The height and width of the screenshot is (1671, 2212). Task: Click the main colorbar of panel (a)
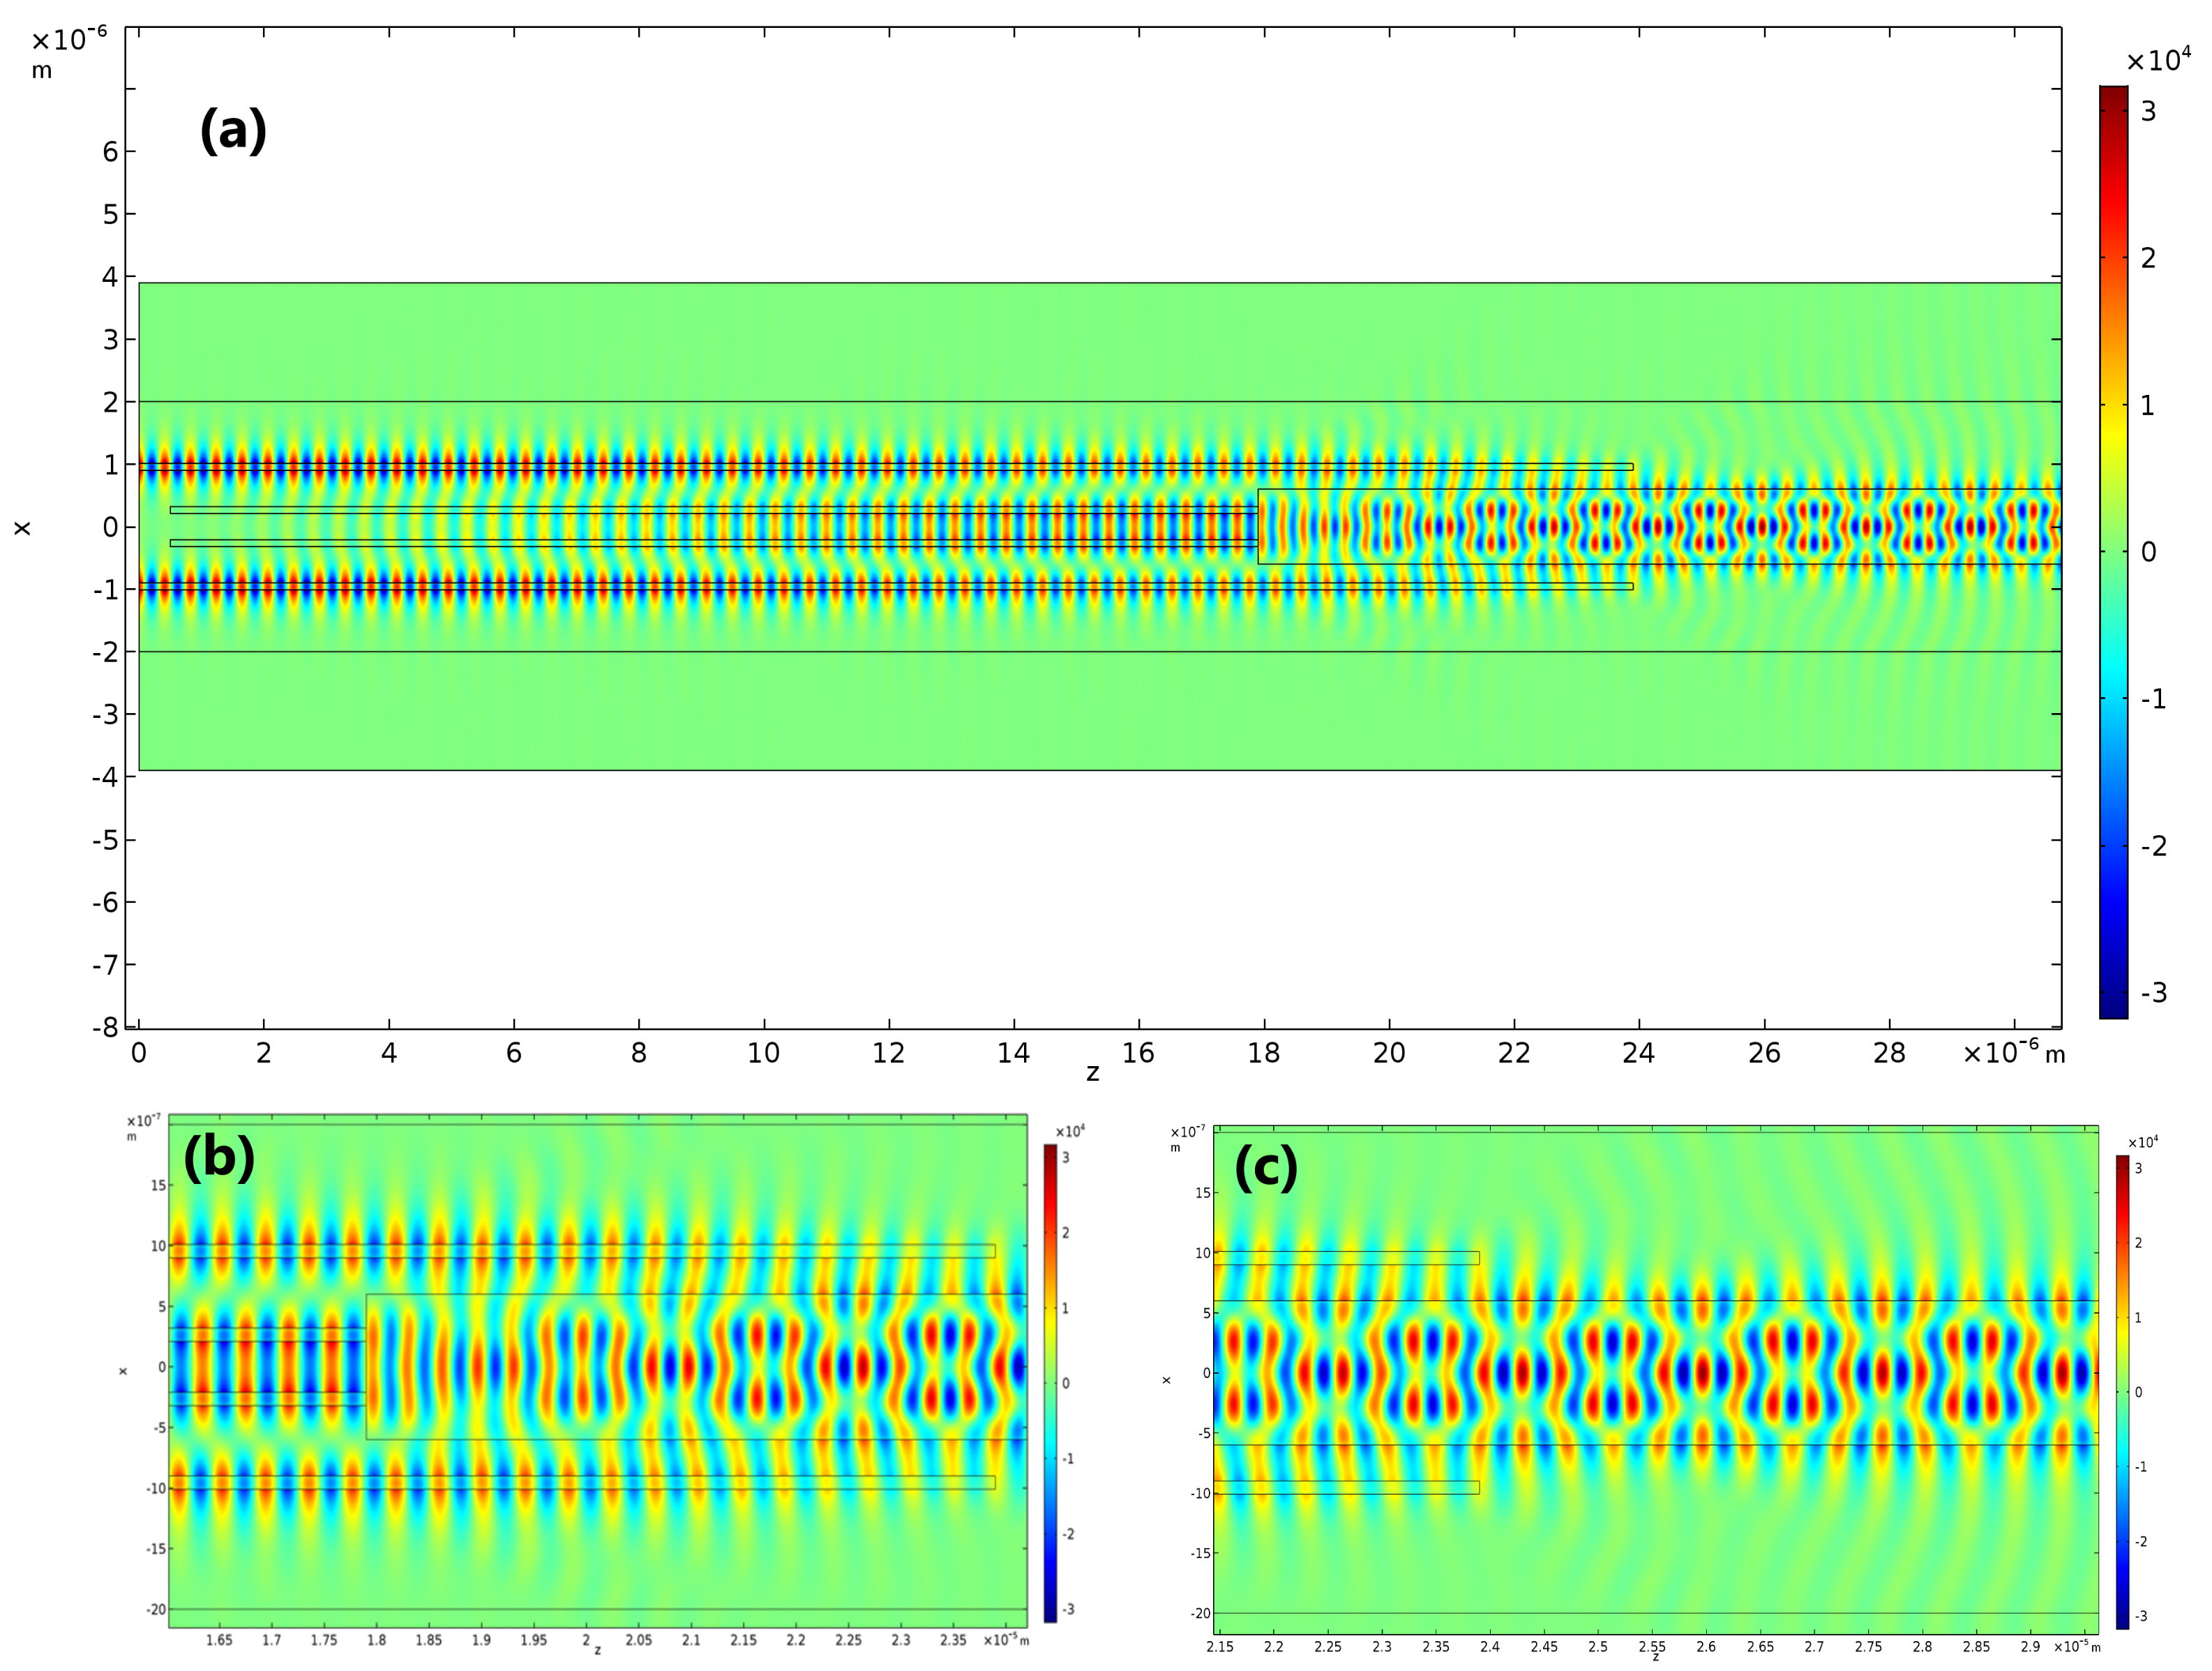click(x=2113, y=552)
